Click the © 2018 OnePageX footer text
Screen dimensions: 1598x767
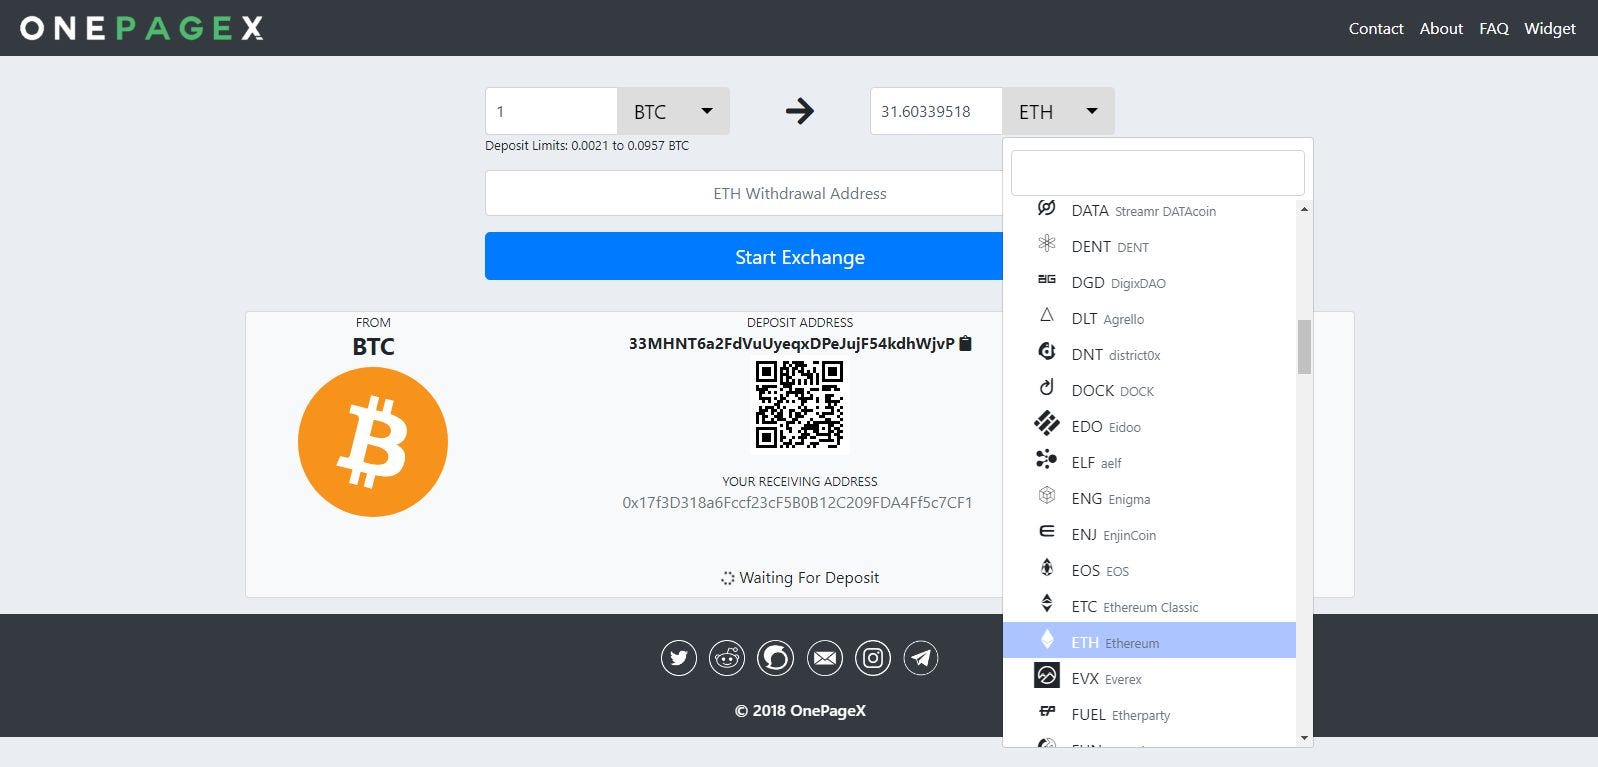800,711
